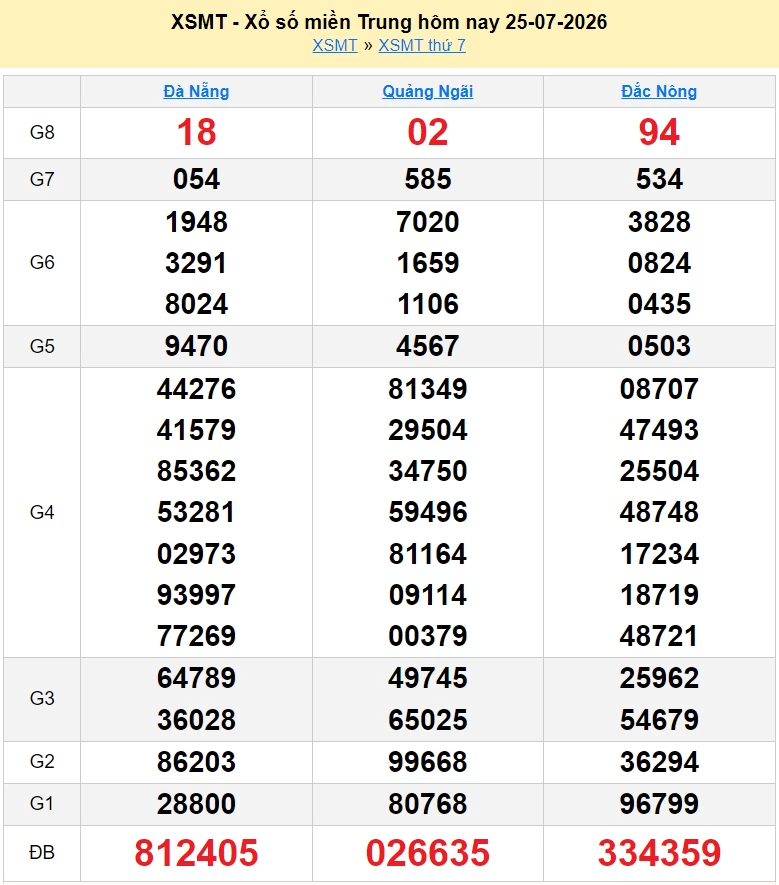Open the Đà Nẵng province link
Image resolution: width=779 pixels, height=885 pixels.
pos(196,91)
